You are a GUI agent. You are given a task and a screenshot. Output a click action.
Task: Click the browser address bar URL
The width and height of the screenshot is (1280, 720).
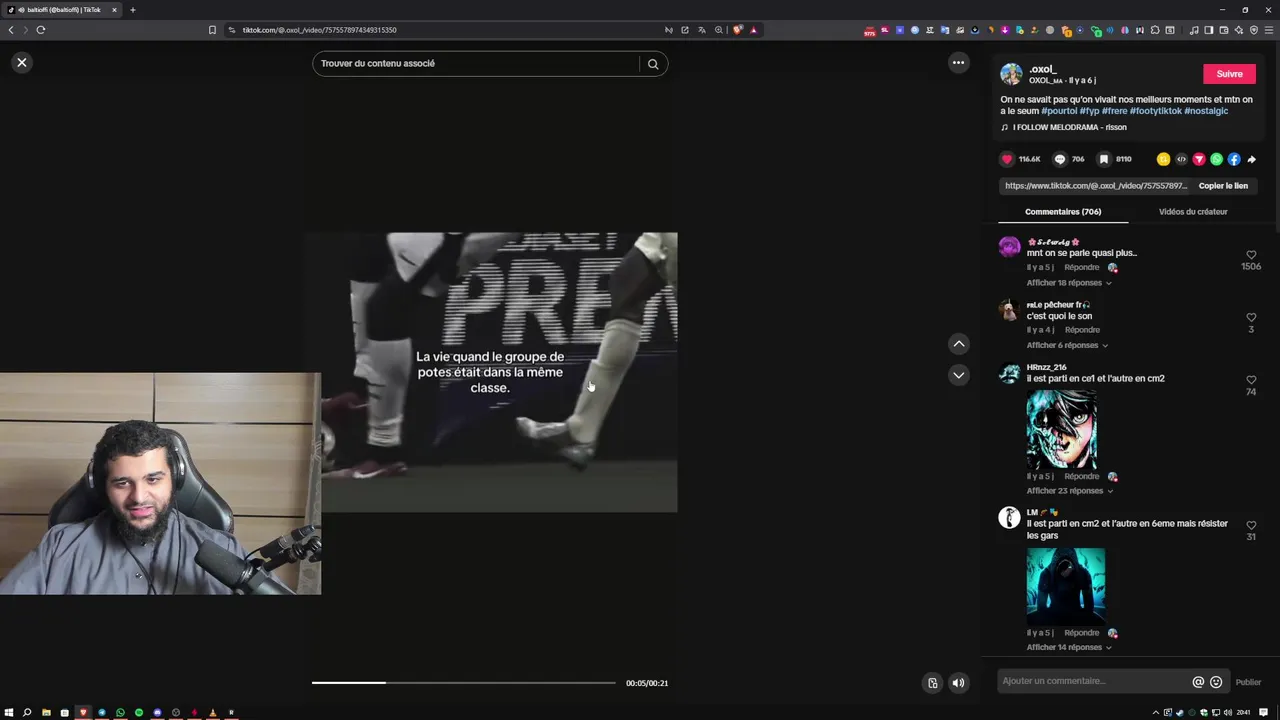point(320,30)
